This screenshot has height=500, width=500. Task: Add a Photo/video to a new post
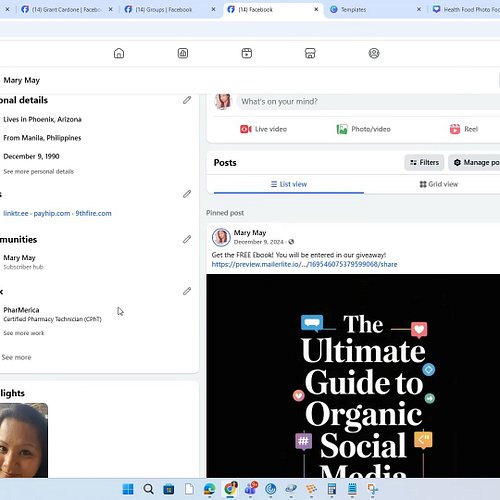click(x=364, y=129)
